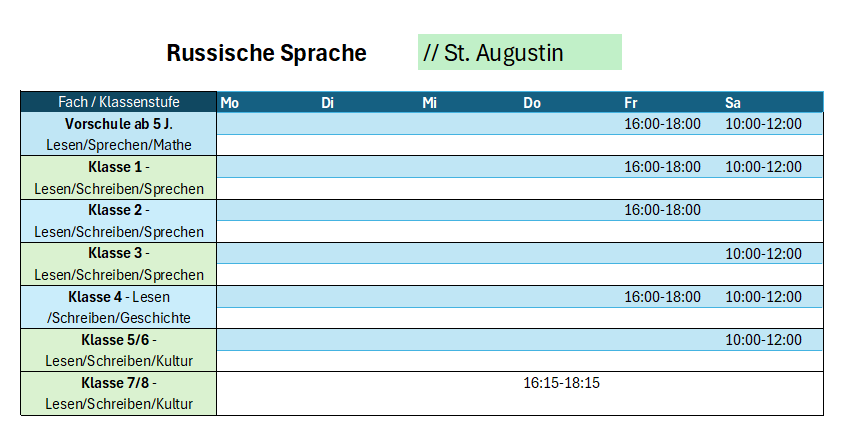
Task: Select the 'Mo' column header
Action: click(x=230, y=102)
